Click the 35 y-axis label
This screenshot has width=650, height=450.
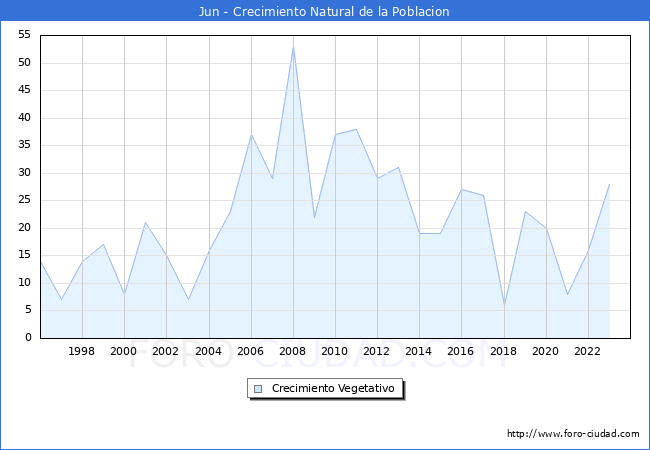(24, 145)
